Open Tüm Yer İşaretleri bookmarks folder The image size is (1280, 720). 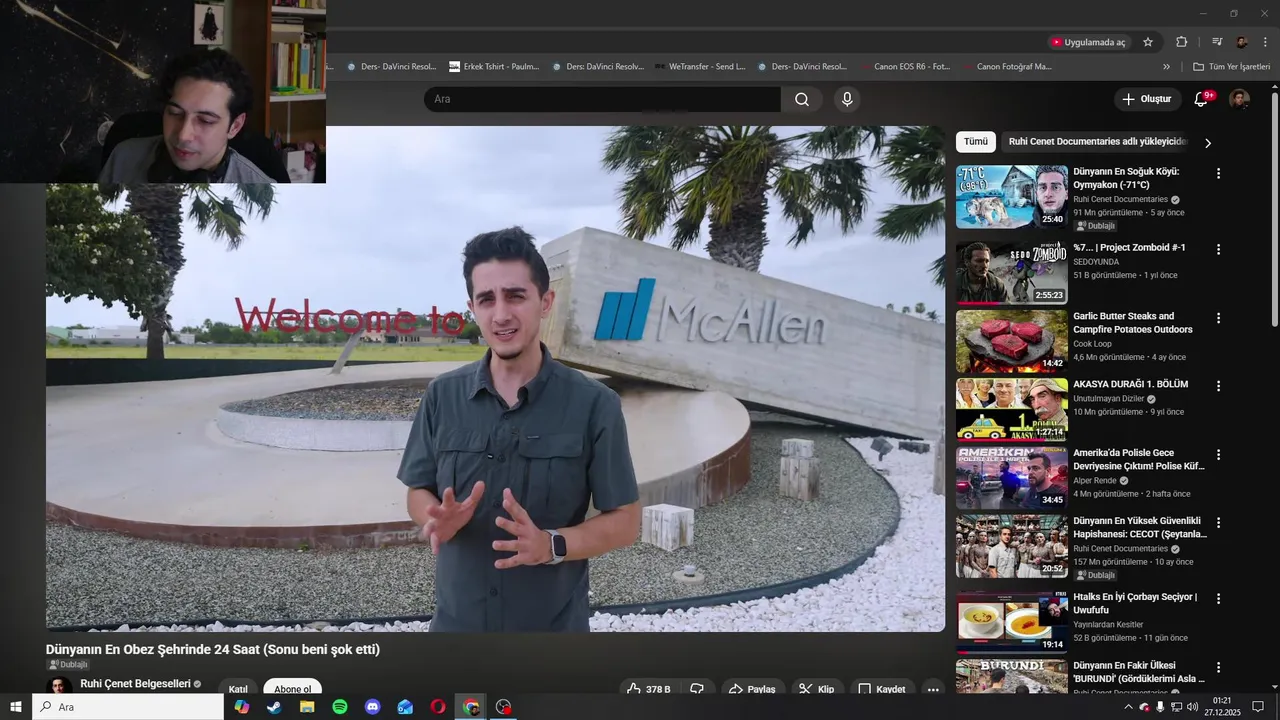pyautogui.click(x=1232, y=67)
